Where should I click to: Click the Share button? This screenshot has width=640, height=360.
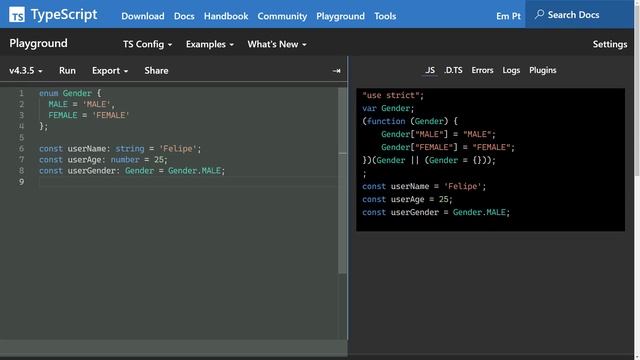tap(156, 71)
